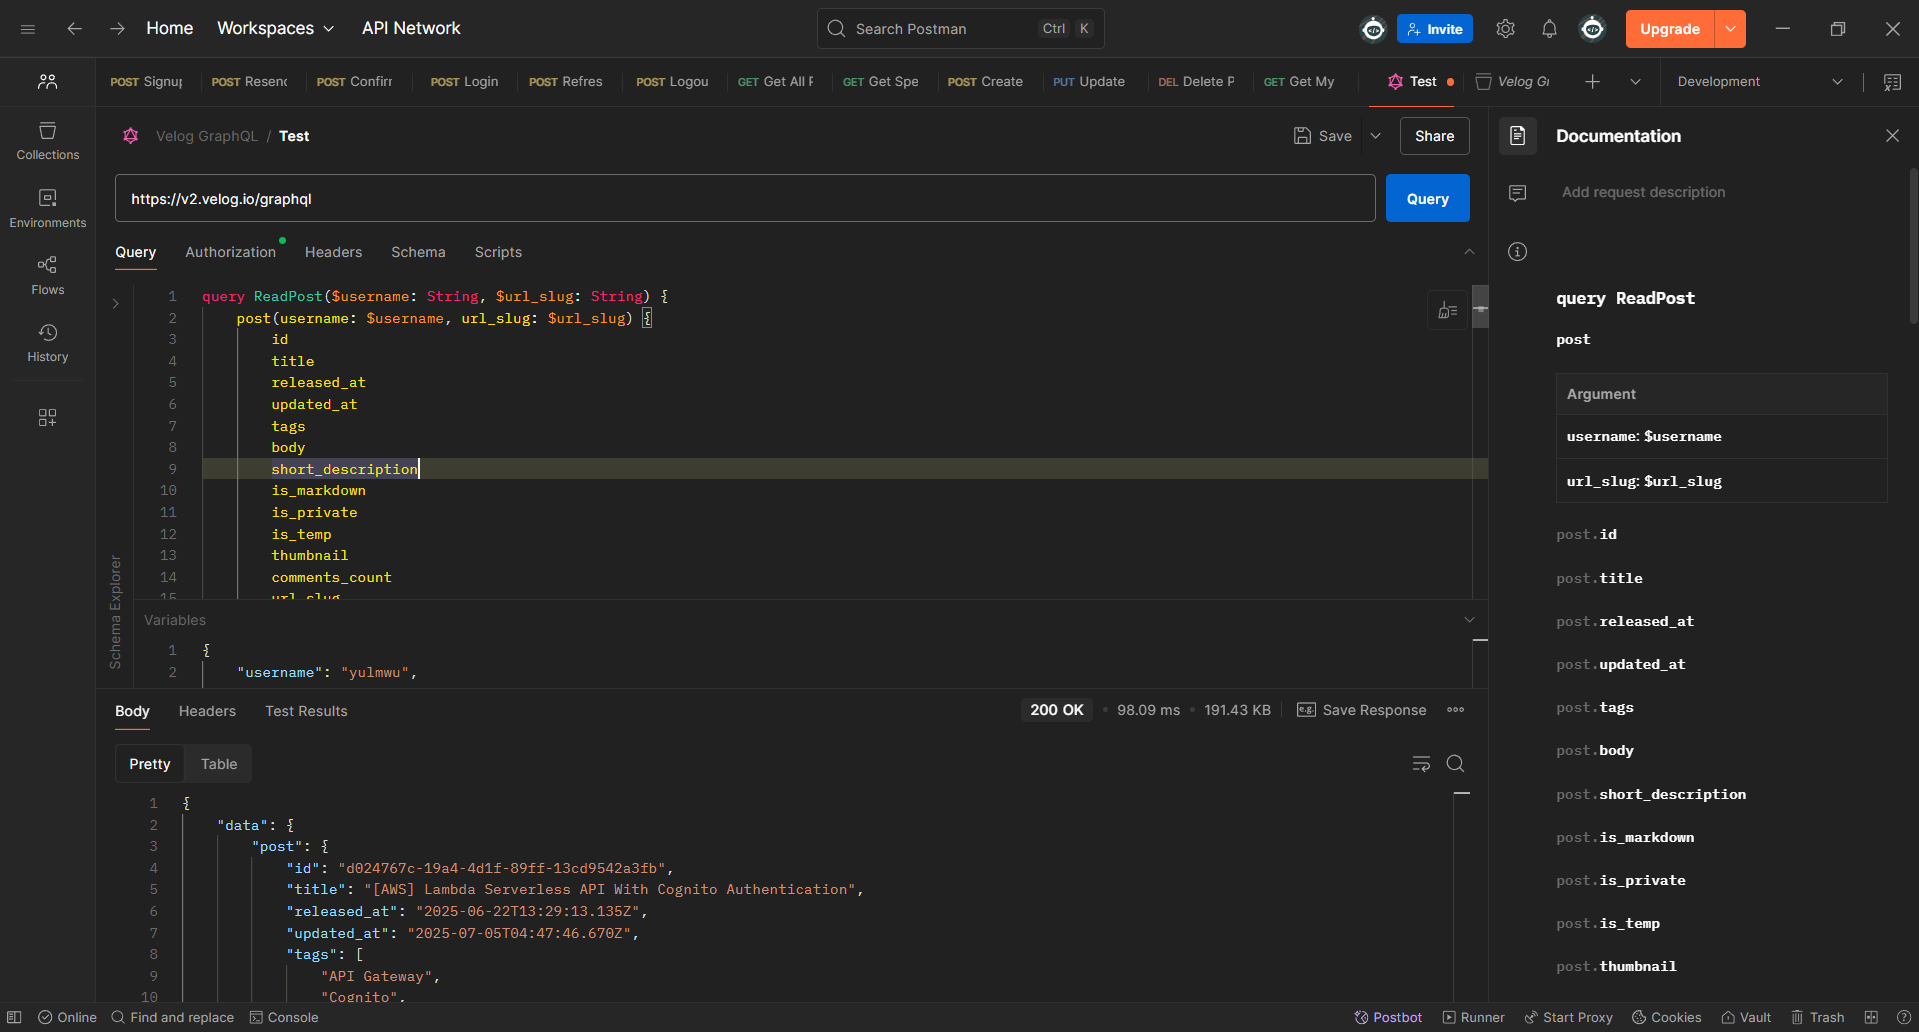Go back with the left arrow
1919x1032 pixels.
click(74, 29)
